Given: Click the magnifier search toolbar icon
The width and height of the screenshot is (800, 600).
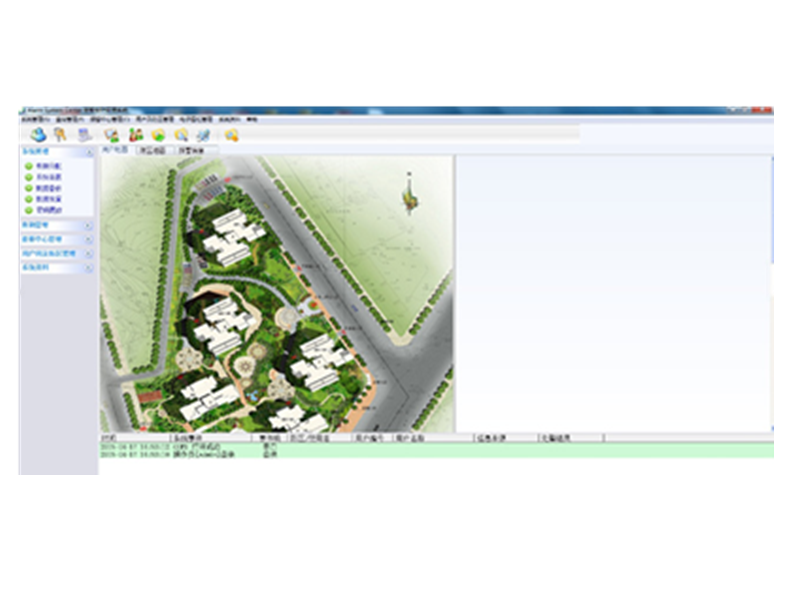Looking at the screenshot, I should coord(181,133).
